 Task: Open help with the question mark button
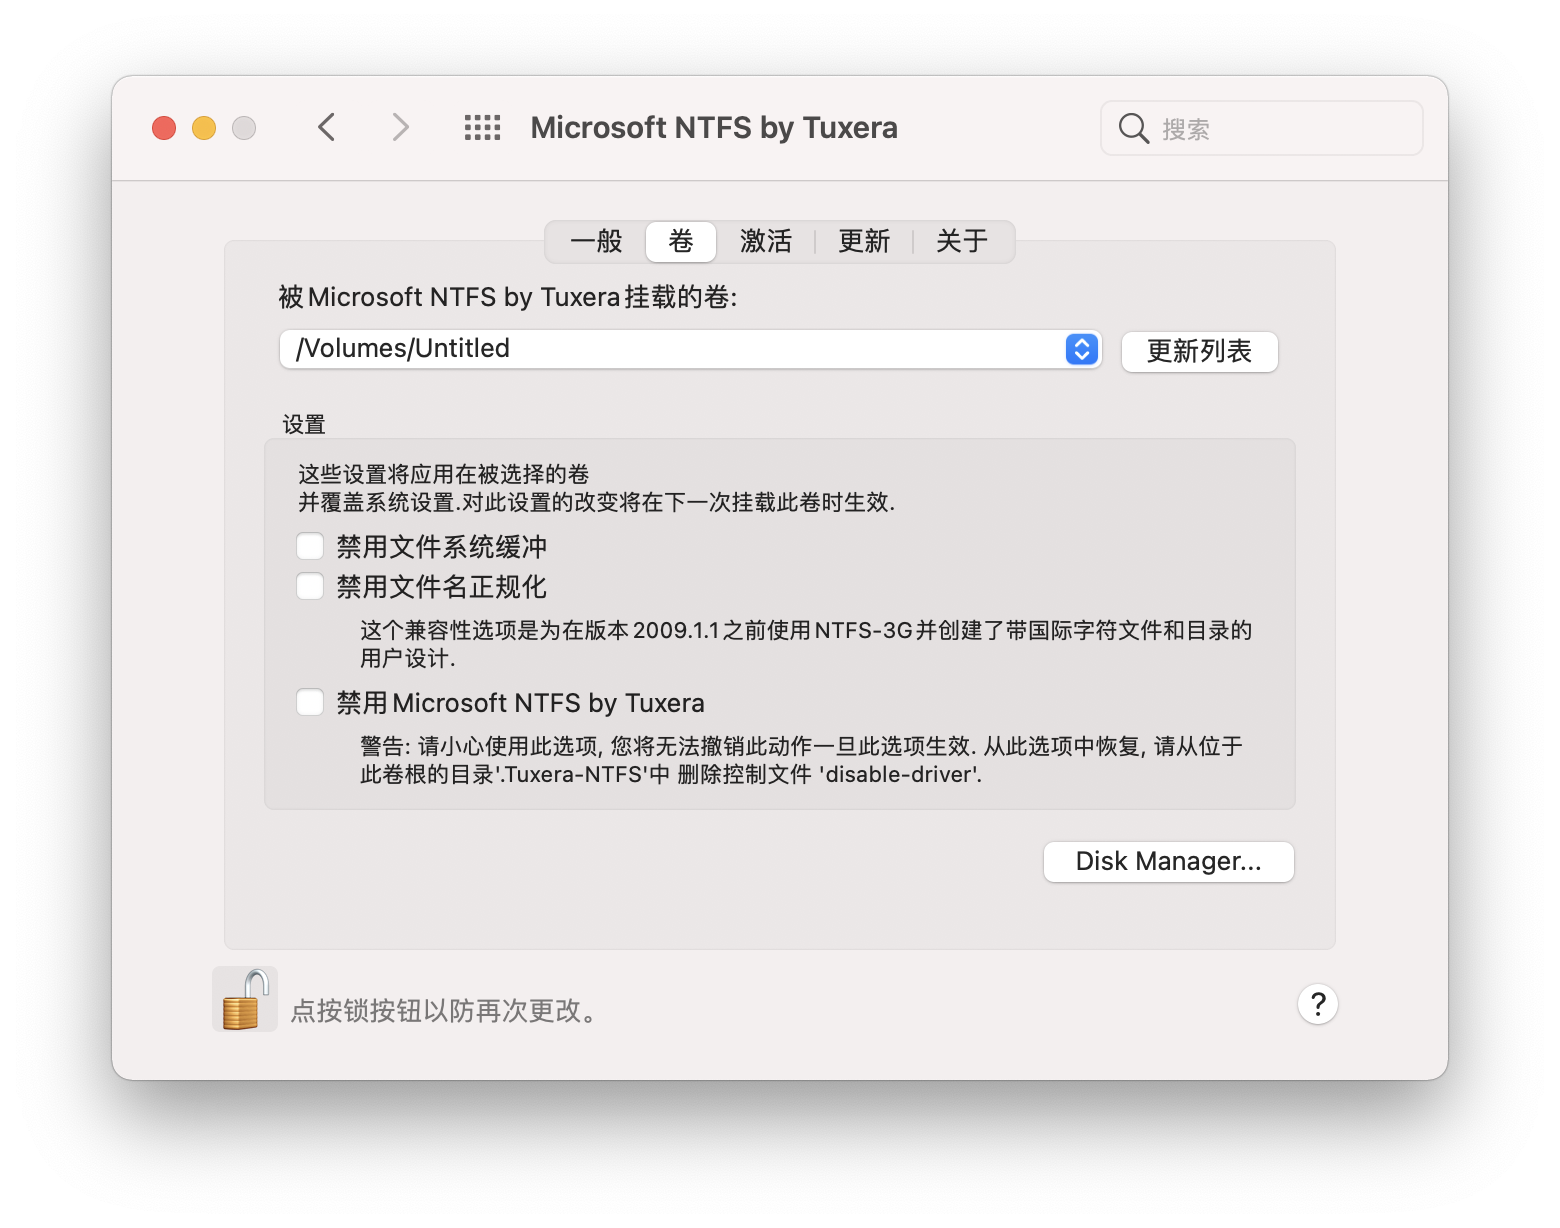(x=1318, y=1003)
